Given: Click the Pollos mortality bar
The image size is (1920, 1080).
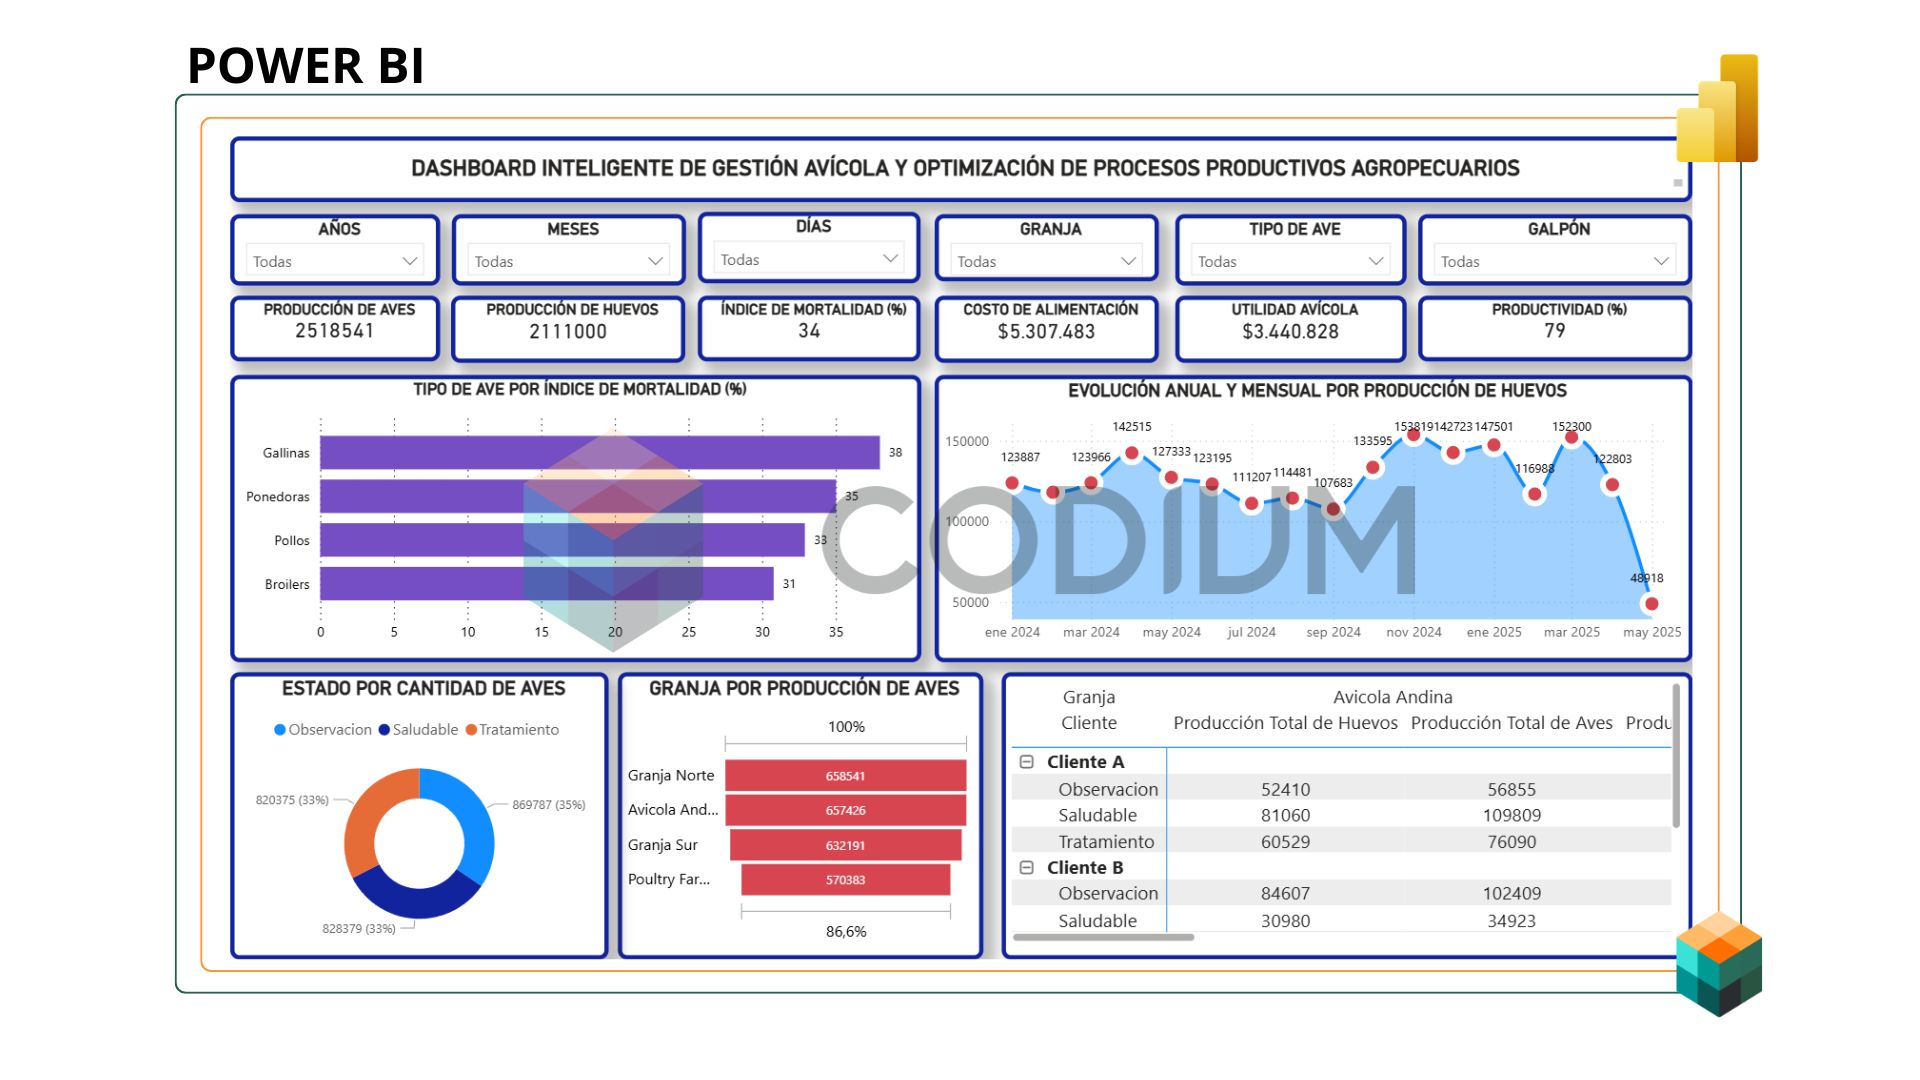Looking at the screenshot, I should pyautogui.click(x=563, y=540).
